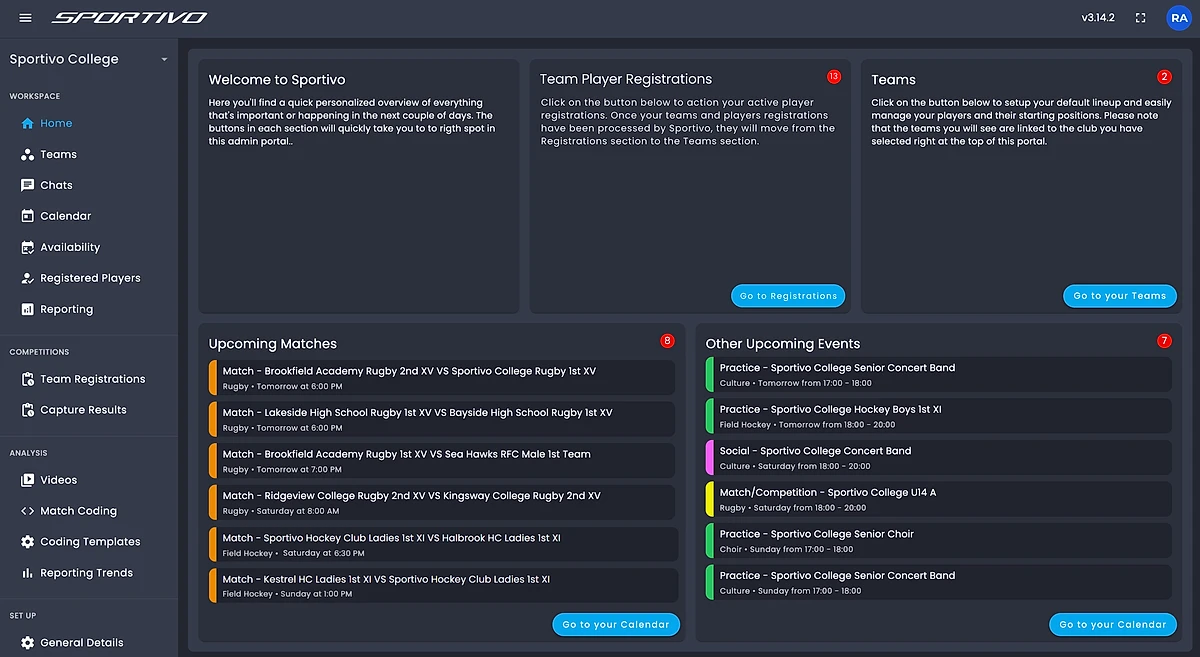The image size is (1200, 657).
Task: Open Sunday's Senior Concert Band practice event
Action: pyautogui.click(x=938, y=582)
